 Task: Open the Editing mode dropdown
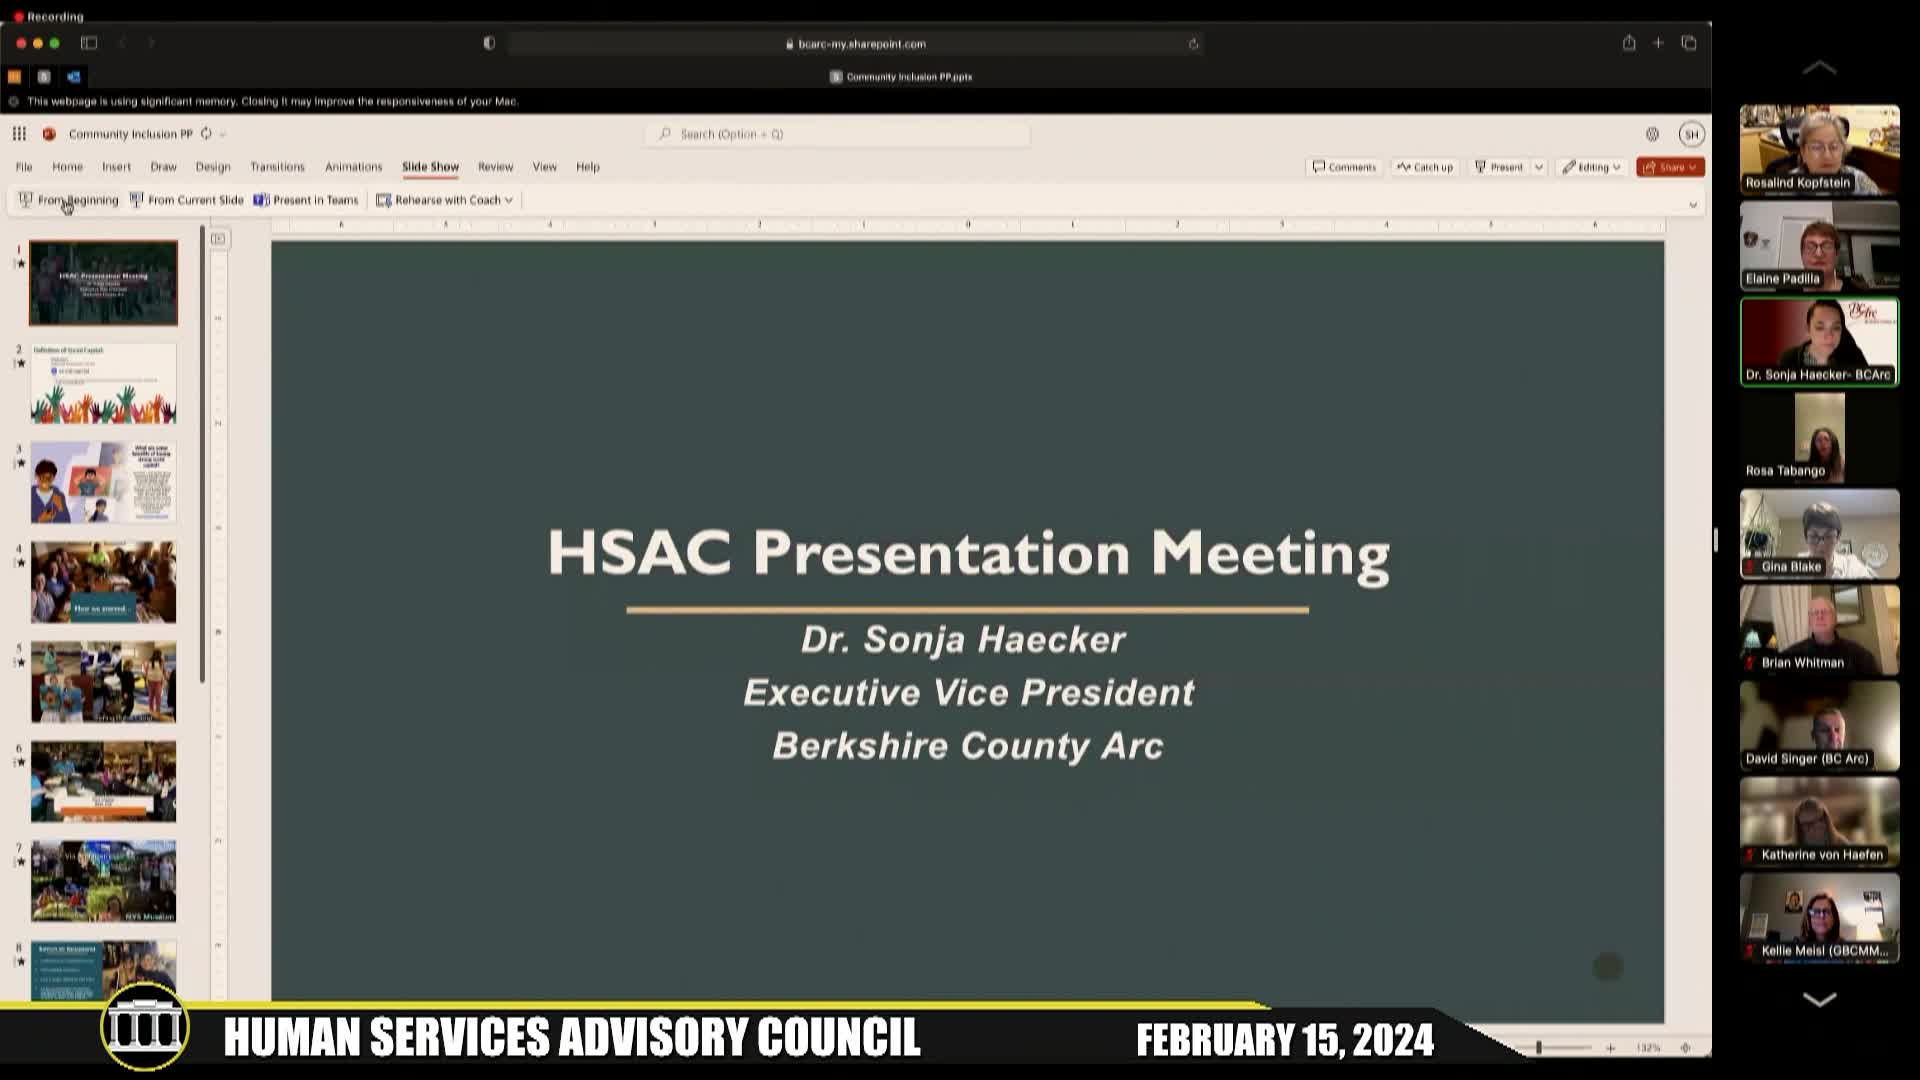coord(1591,167)
